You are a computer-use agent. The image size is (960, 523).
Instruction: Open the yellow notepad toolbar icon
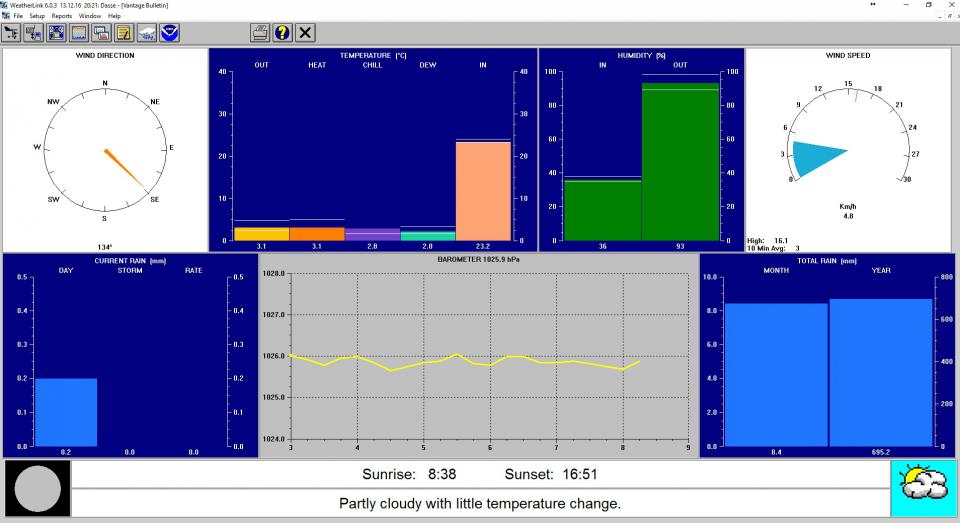[x=124, y=33]
